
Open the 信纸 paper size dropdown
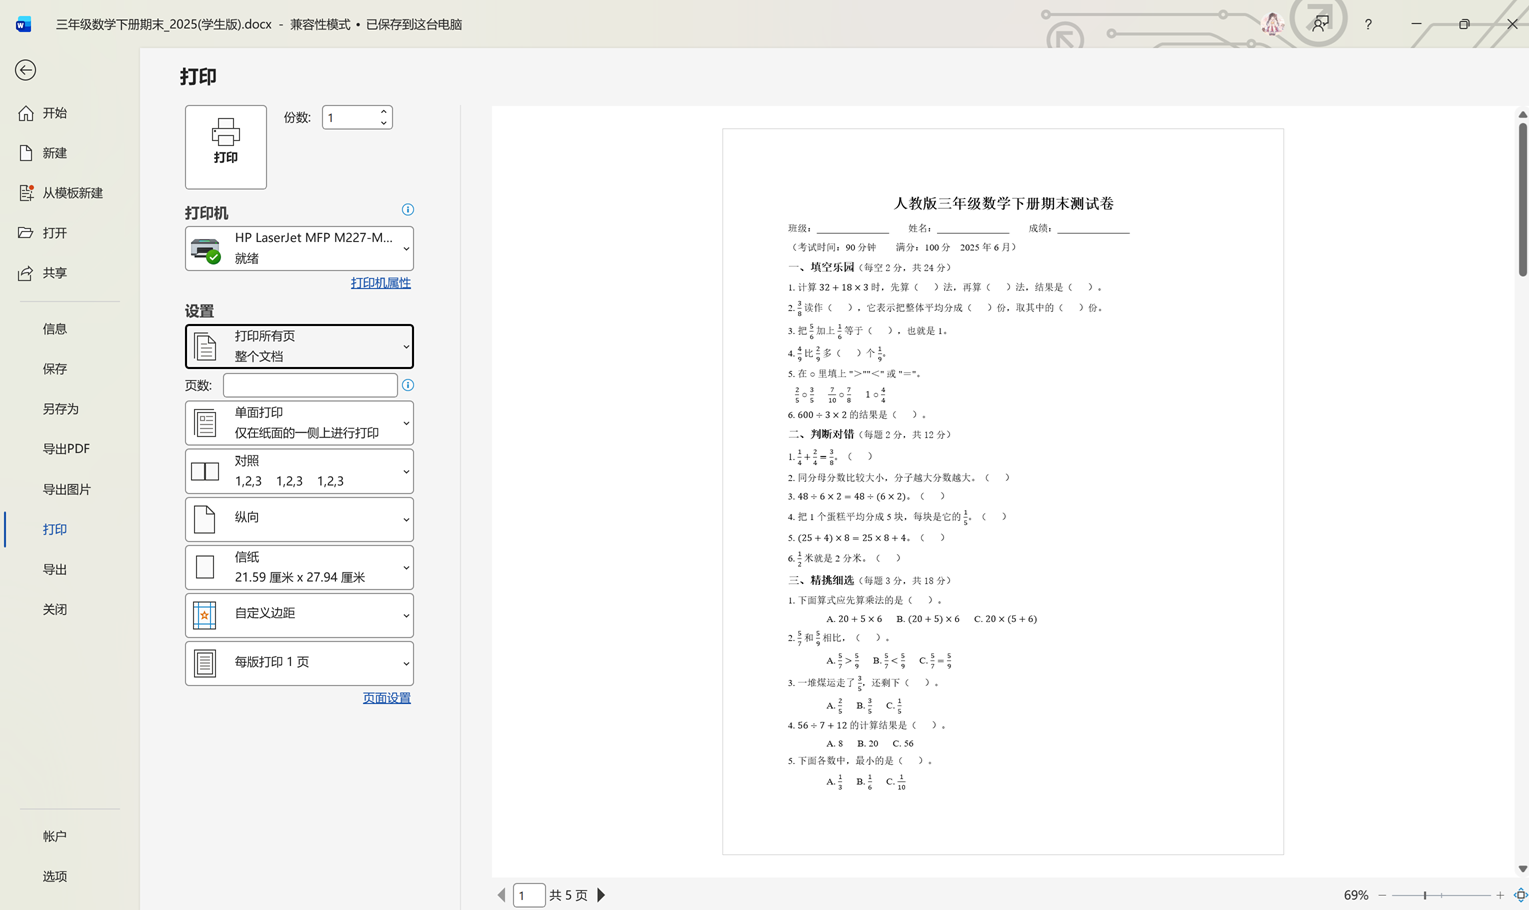(299, 567)
